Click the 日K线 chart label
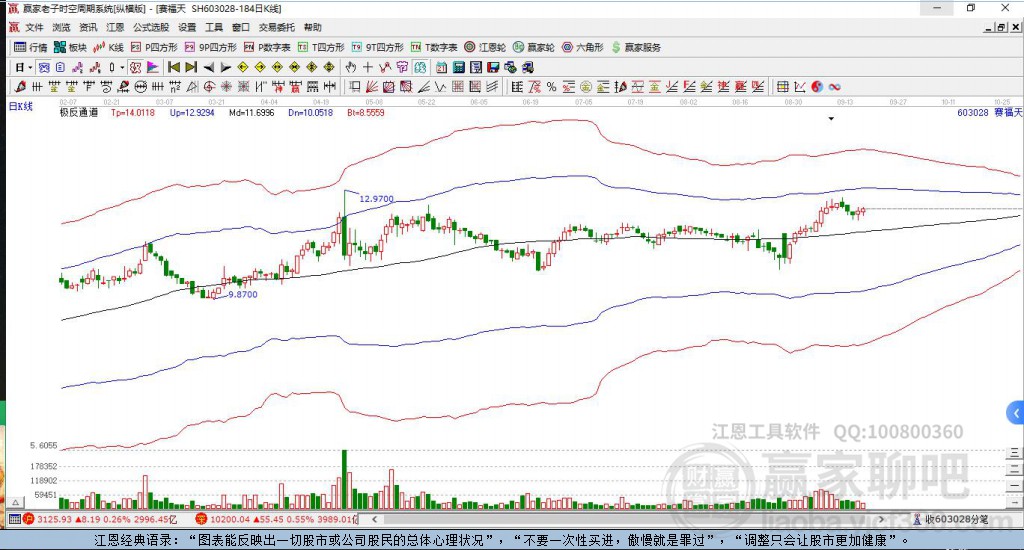The width and height of the screenshot is (1024, 550). [20, 106]
